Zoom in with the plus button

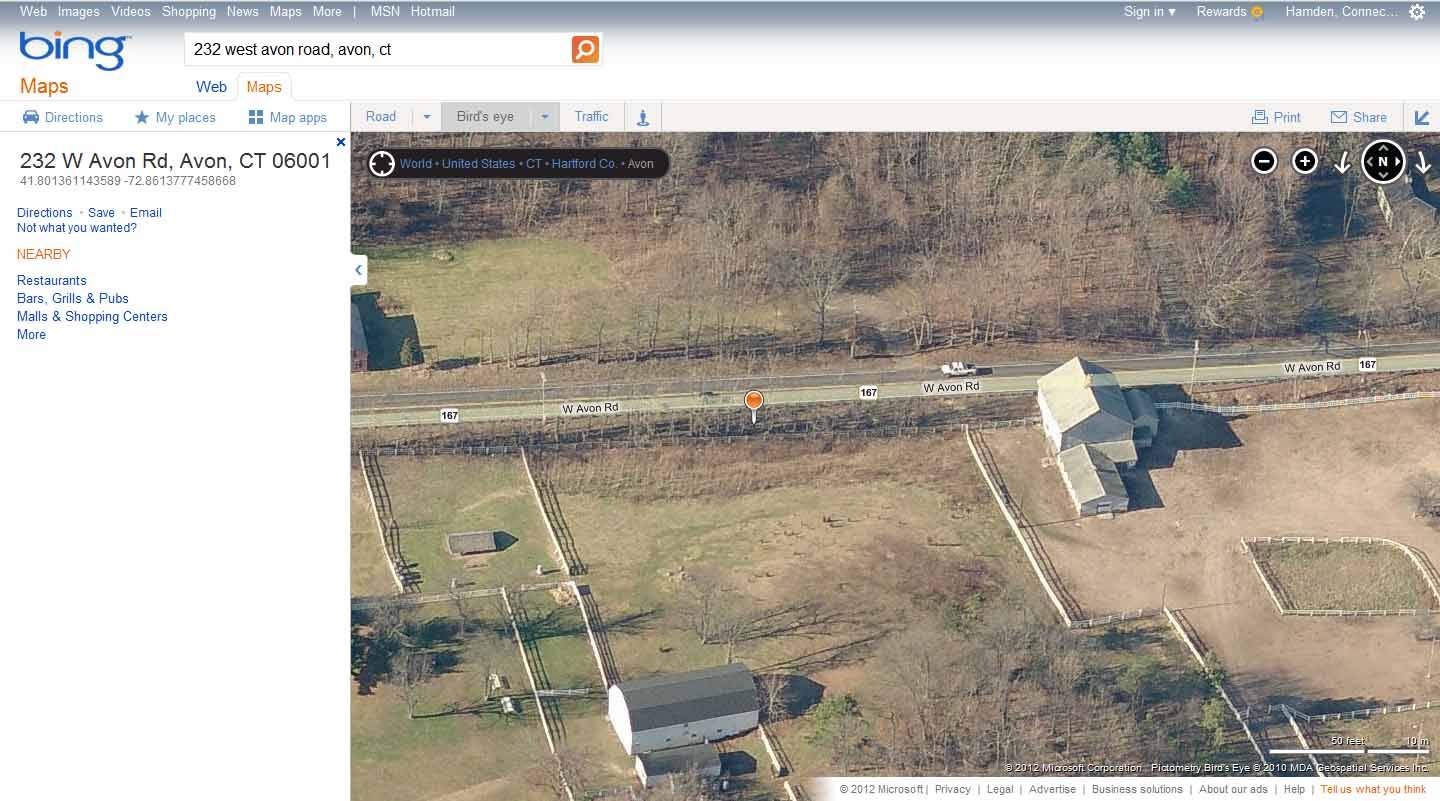(1305, 161)
